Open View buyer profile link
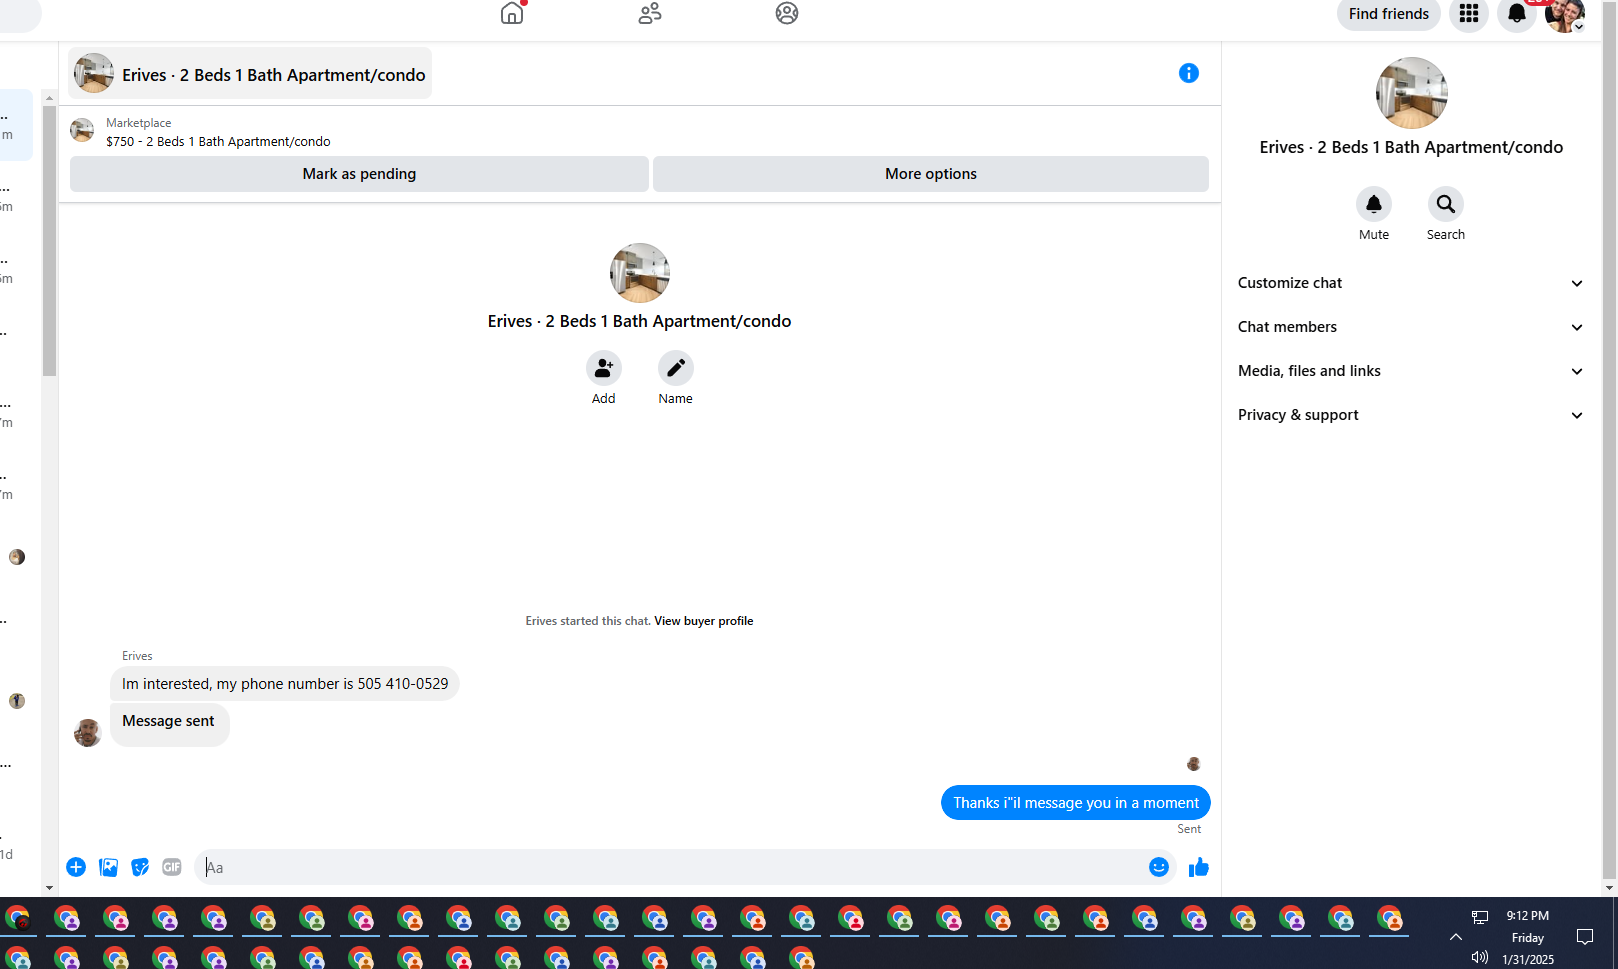 pyautogui.click(x=704, y=621)
